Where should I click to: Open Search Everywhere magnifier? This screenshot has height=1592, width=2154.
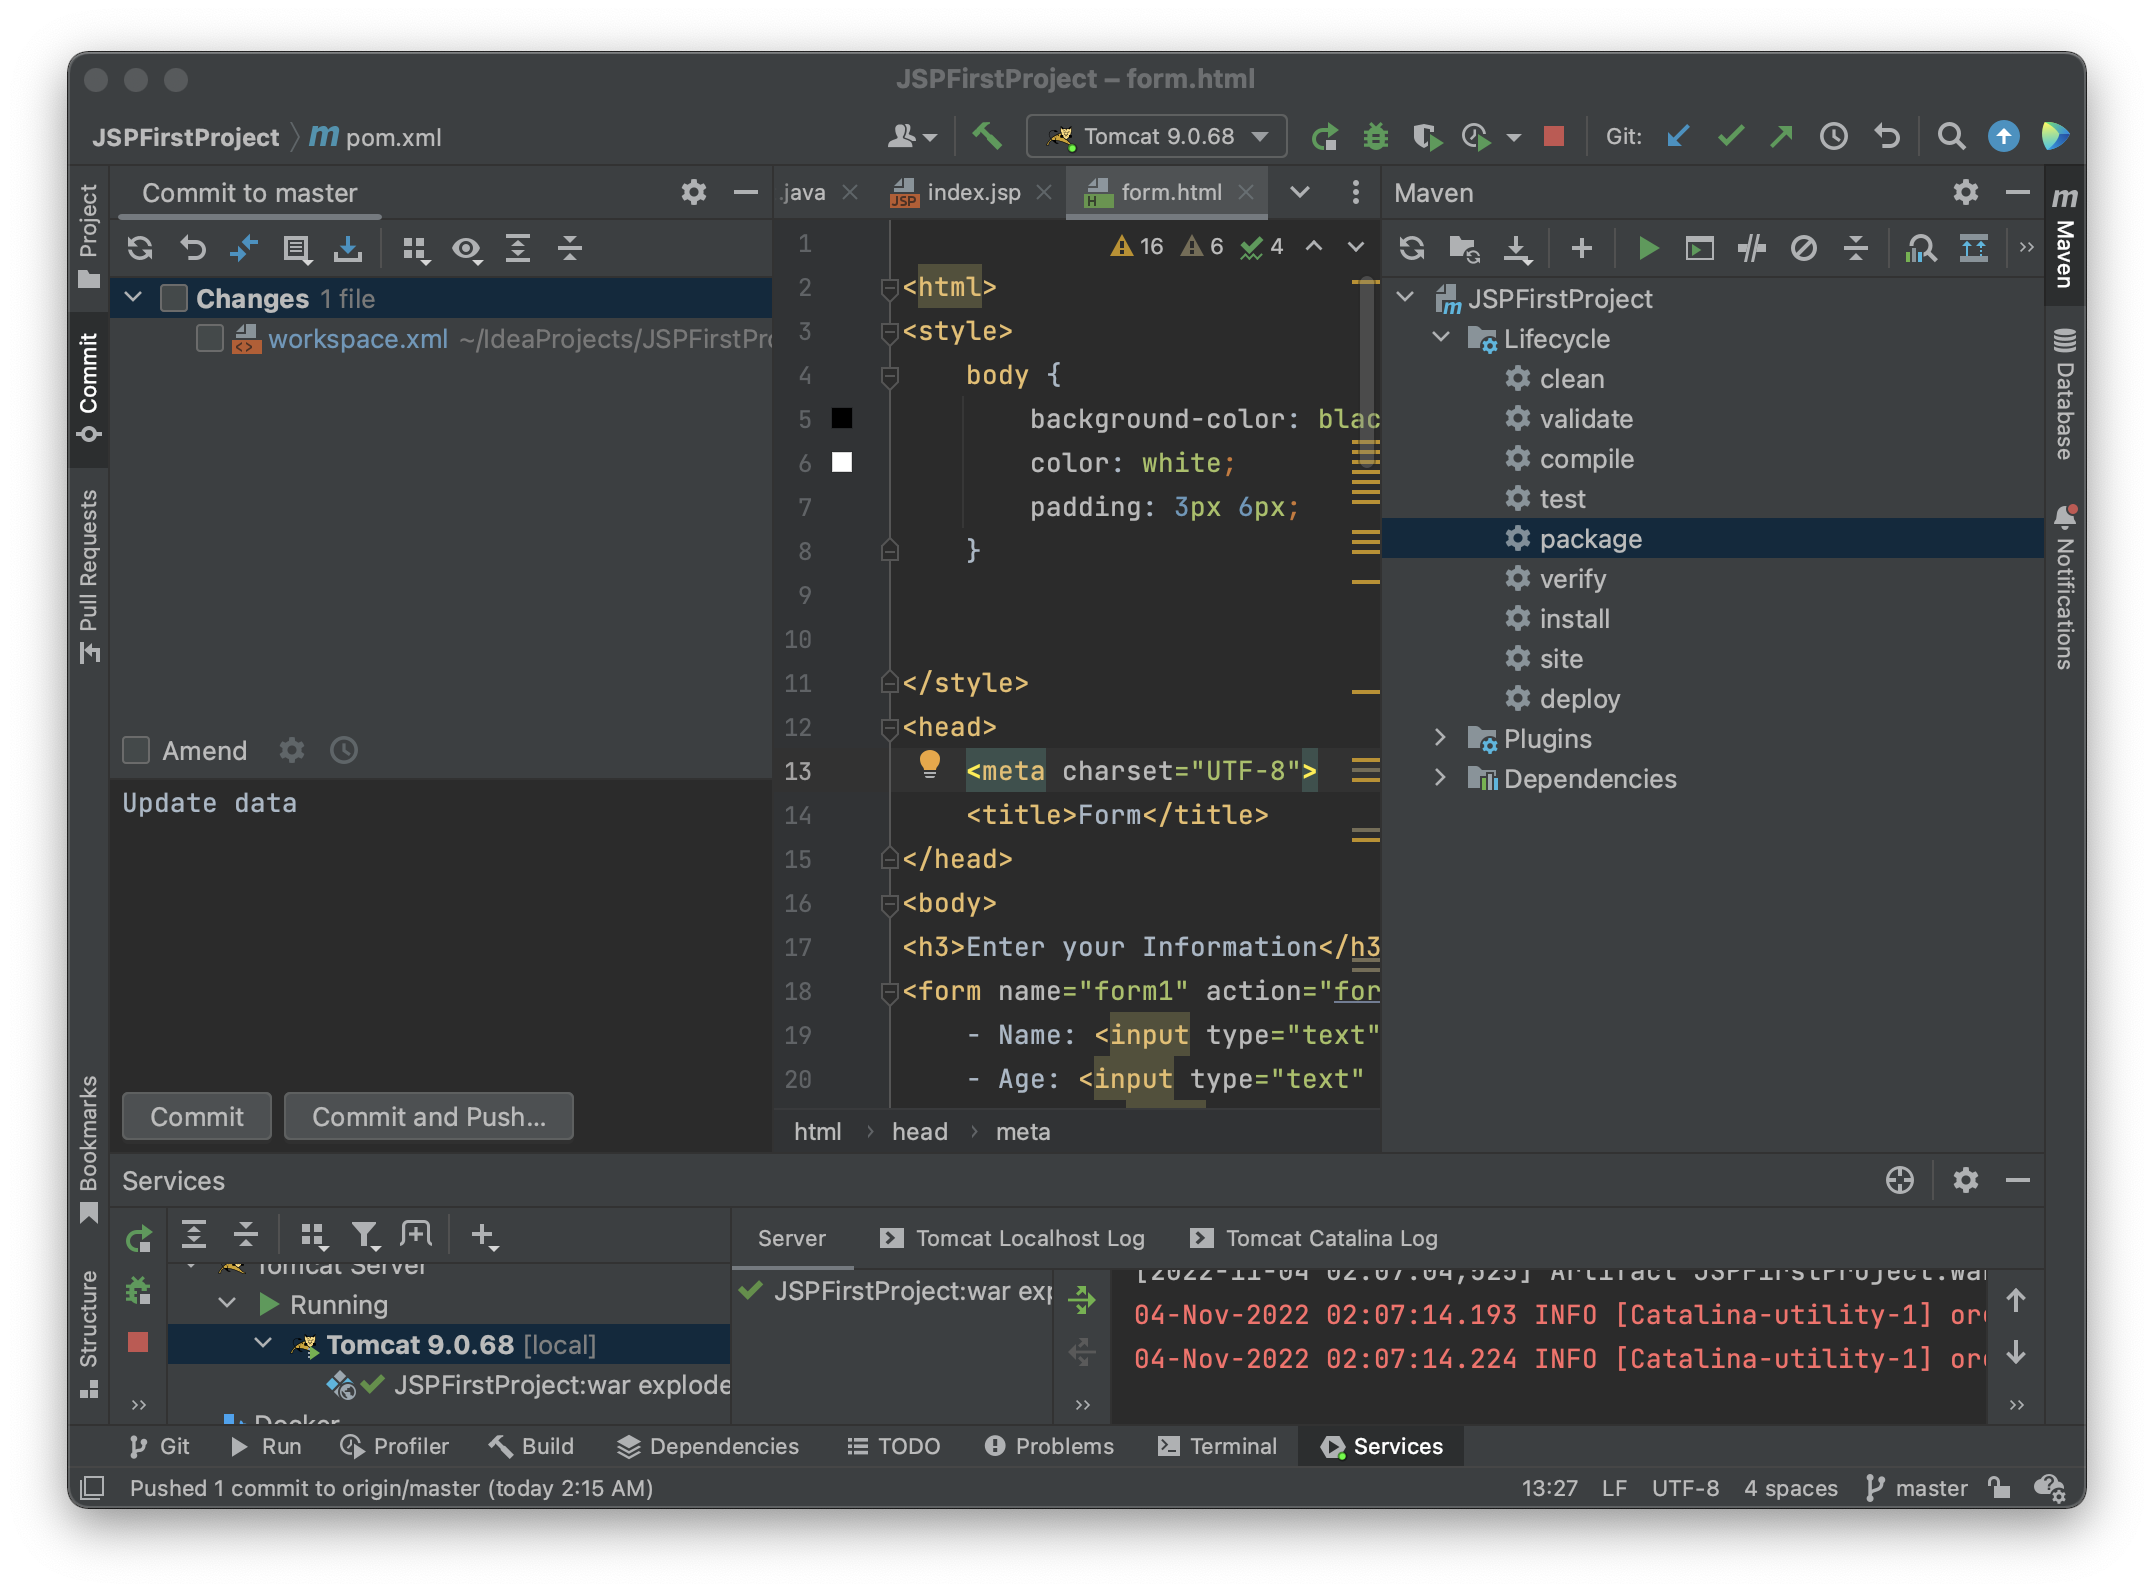[1950, 136]
